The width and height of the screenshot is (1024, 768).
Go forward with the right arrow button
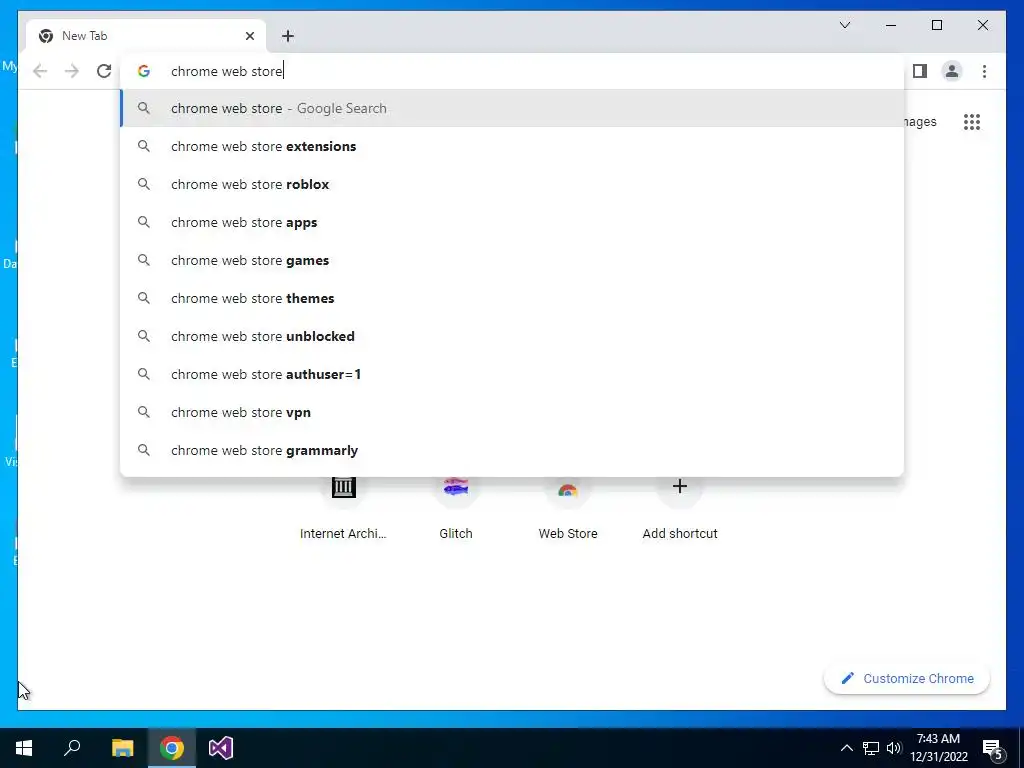click(72, 71)
